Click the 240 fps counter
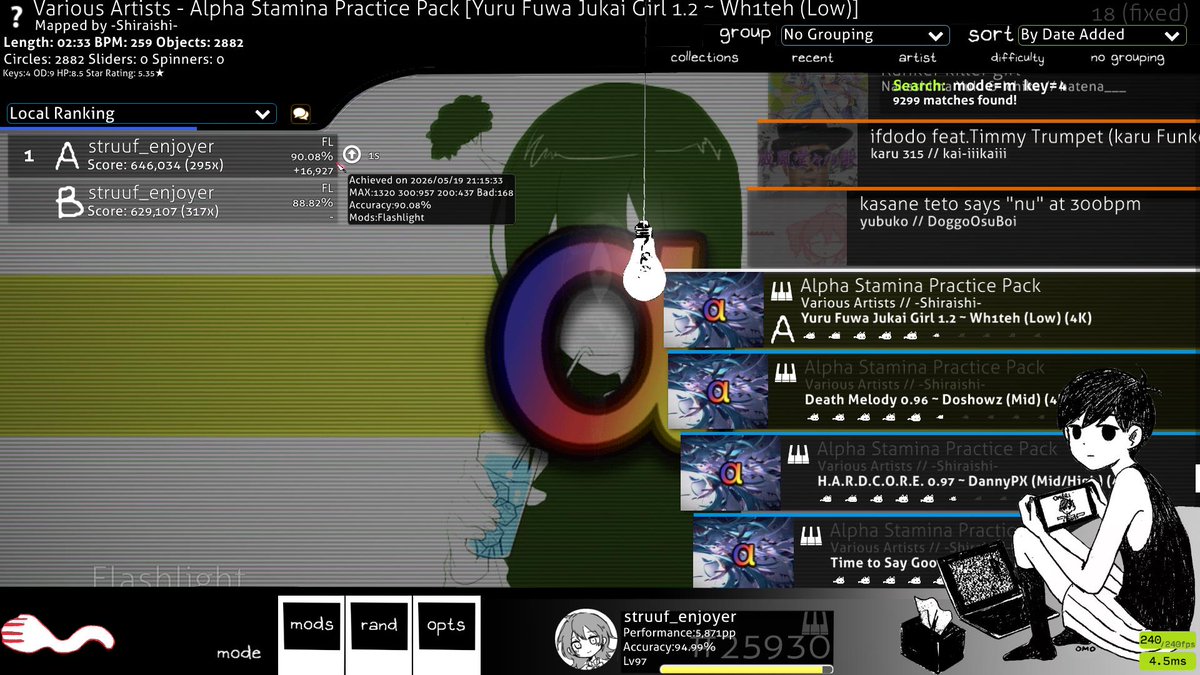The image size is (1200, 675). [x=1166, y=640]
